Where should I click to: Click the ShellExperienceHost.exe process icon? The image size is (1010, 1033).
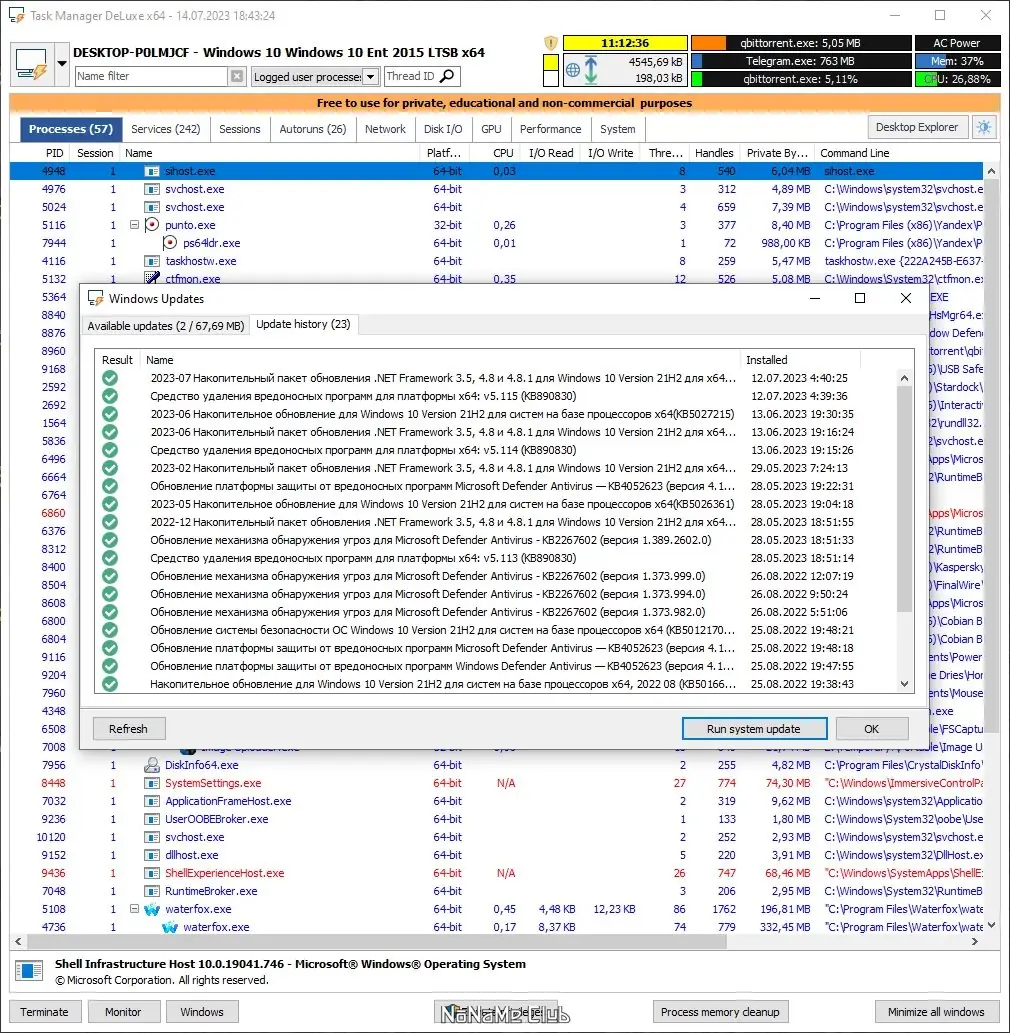152,873
